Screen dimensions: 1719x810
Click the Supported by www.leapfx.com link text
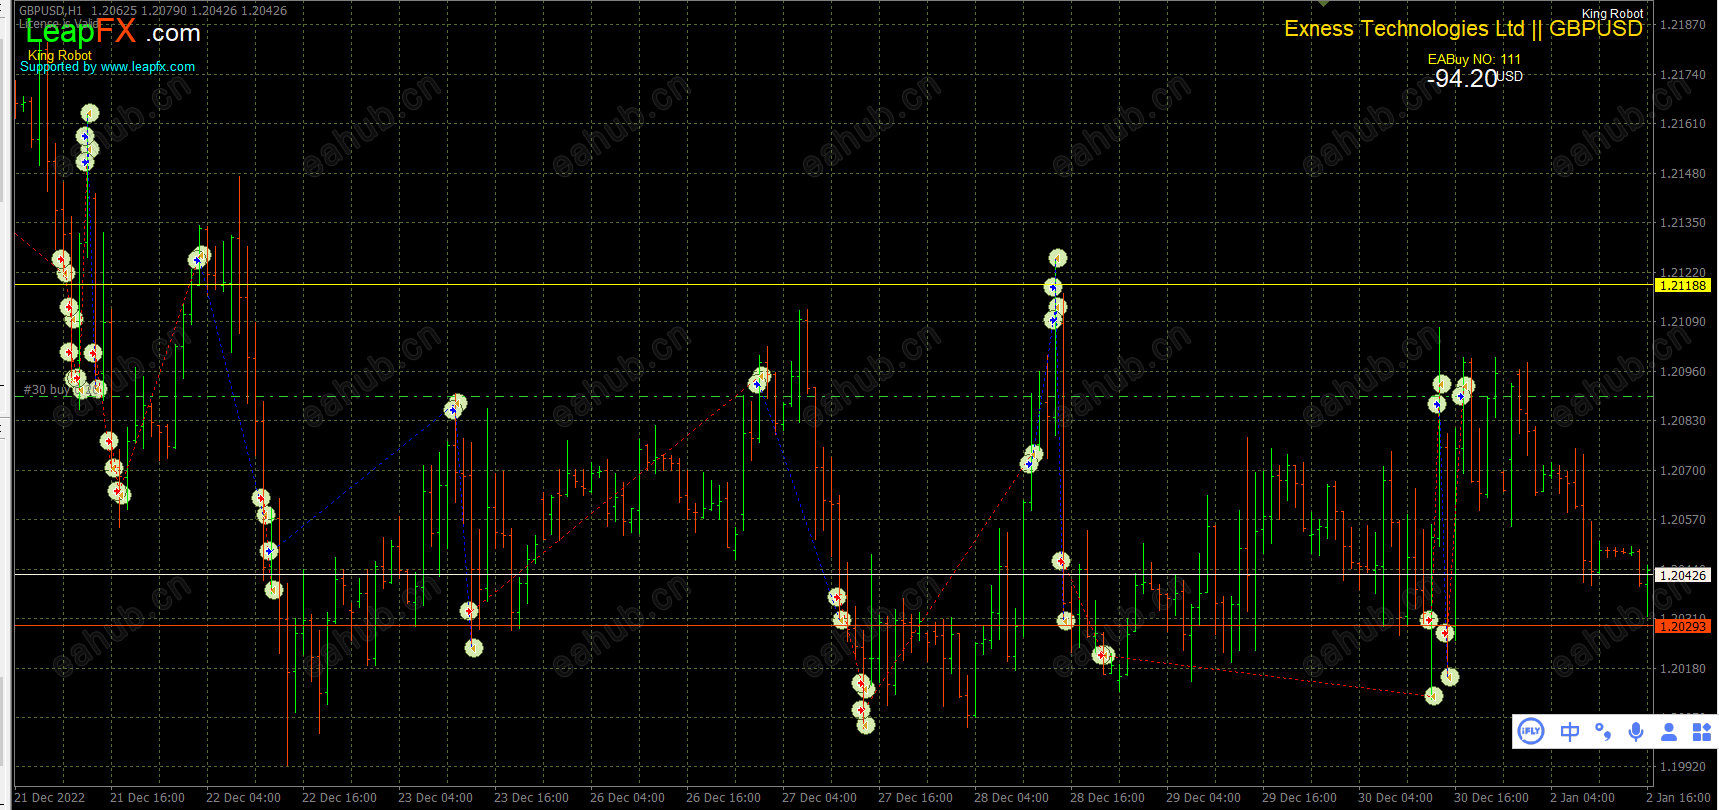tap(108, 67)
